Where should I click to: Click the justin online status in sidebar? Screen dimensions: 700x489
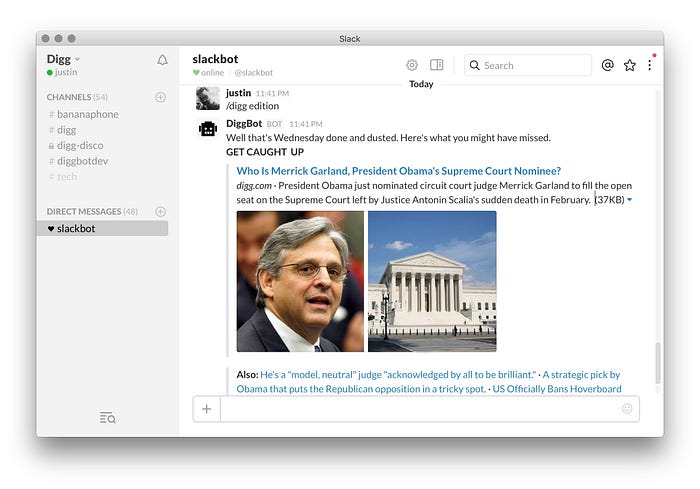coord(62,72)
